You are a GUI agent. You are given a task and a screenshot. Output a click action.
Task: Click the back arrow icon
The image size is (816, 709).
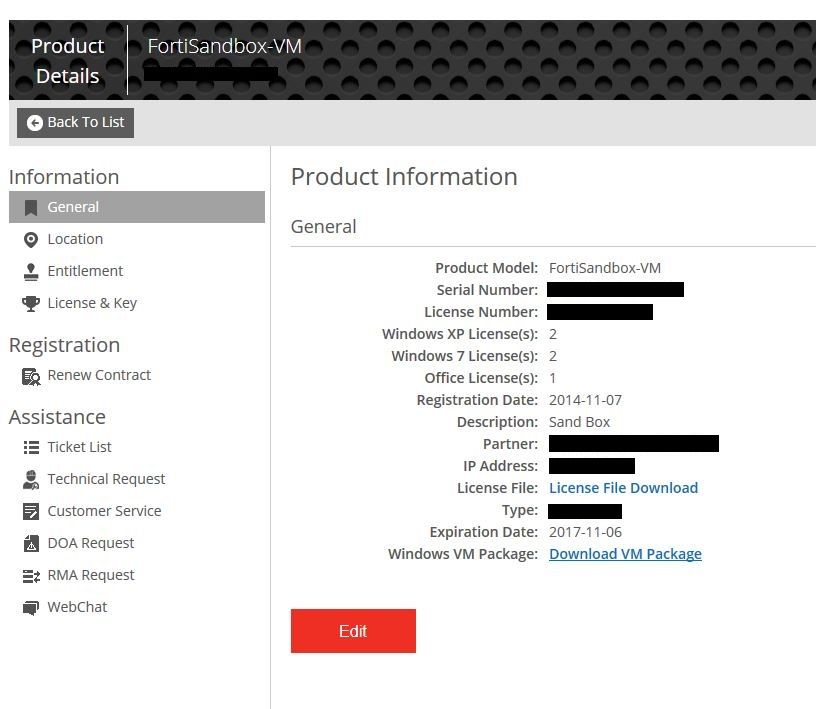click(x=36, y=123)
